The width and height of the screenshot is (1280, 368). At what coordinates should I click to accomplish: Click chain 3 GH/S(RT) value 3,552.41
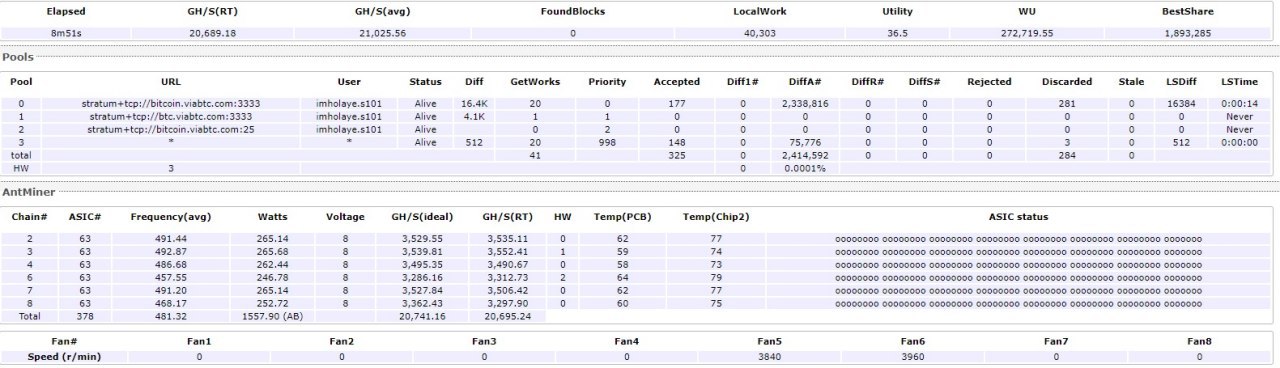tap(509, 252)
